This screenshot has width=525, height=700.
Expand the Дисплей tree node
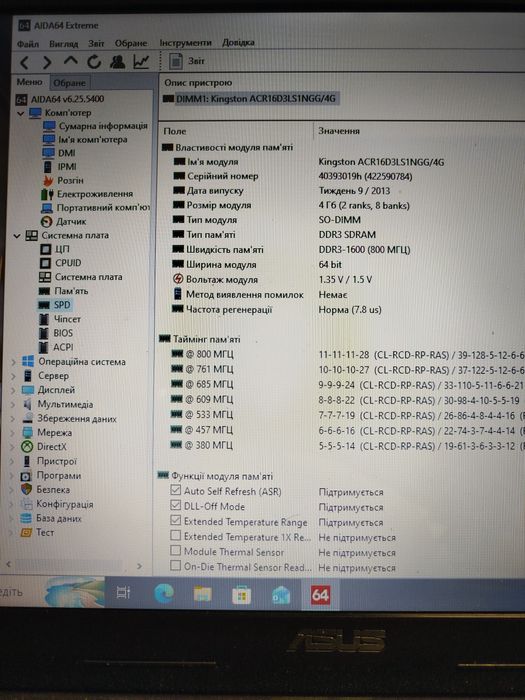tap(13, 391)
